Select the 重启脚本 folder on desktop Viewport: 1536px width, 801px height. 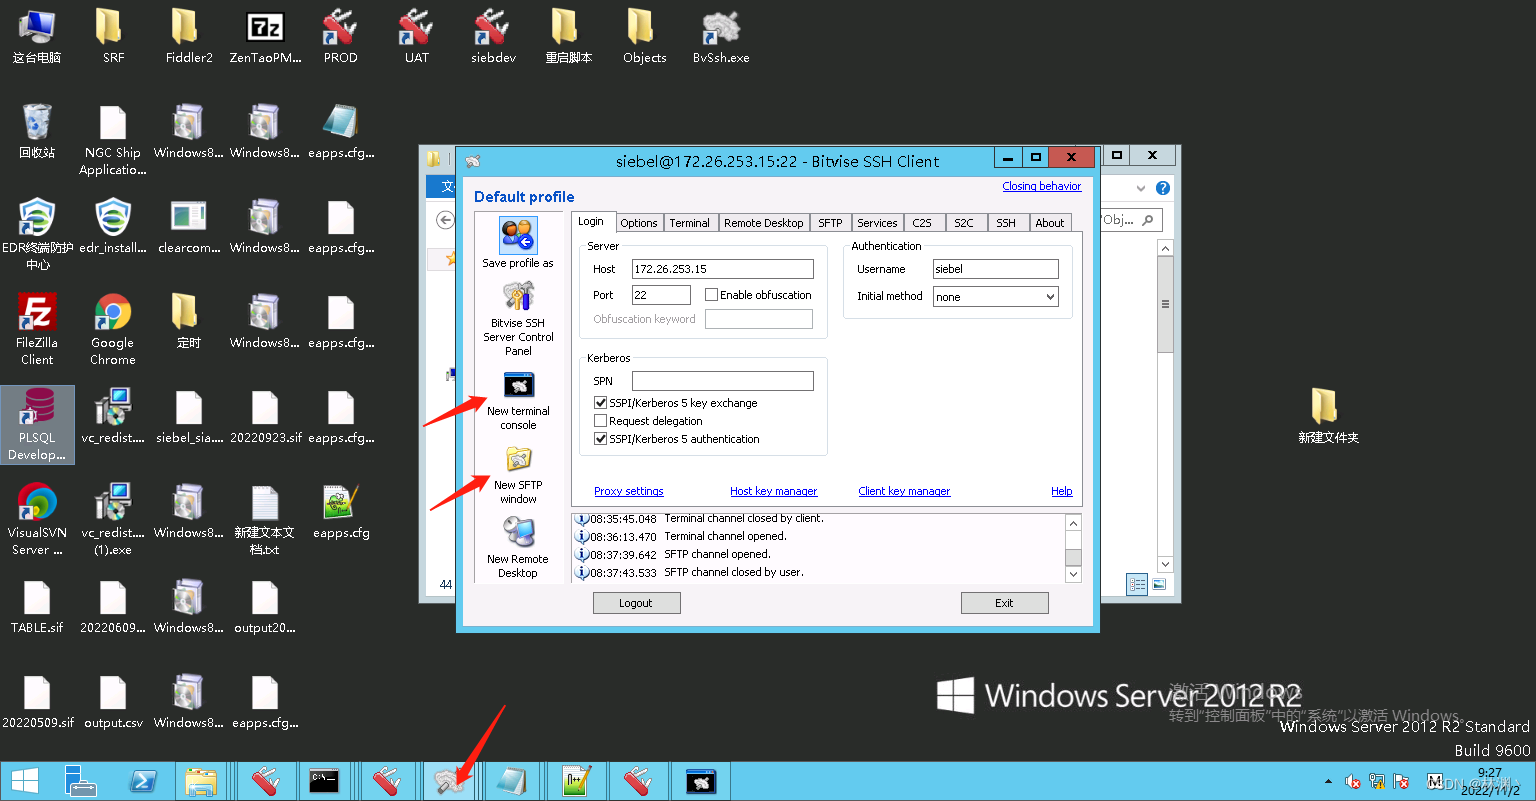pos(569,36)
